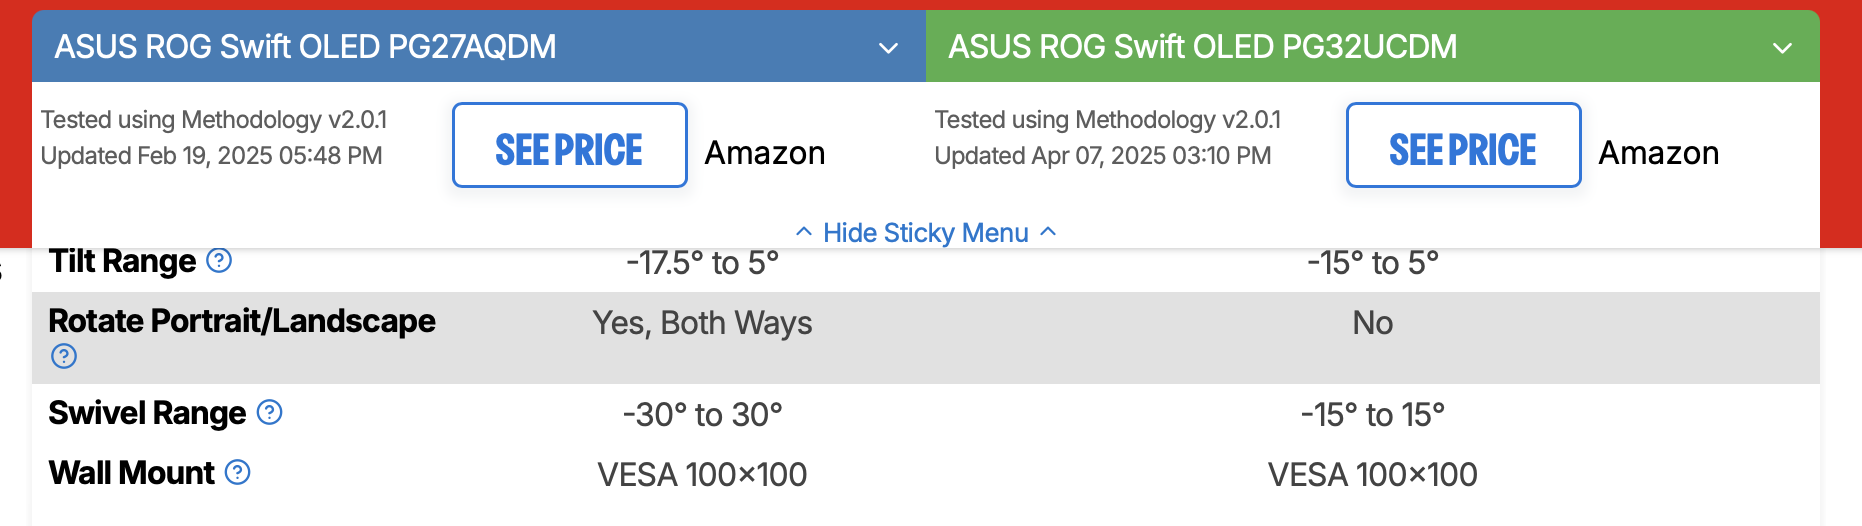1862x526 pixels.
Task: Open the ASUS ROG Swift OLED PG32UCDM selector
Action: [x=1373, y=46]
